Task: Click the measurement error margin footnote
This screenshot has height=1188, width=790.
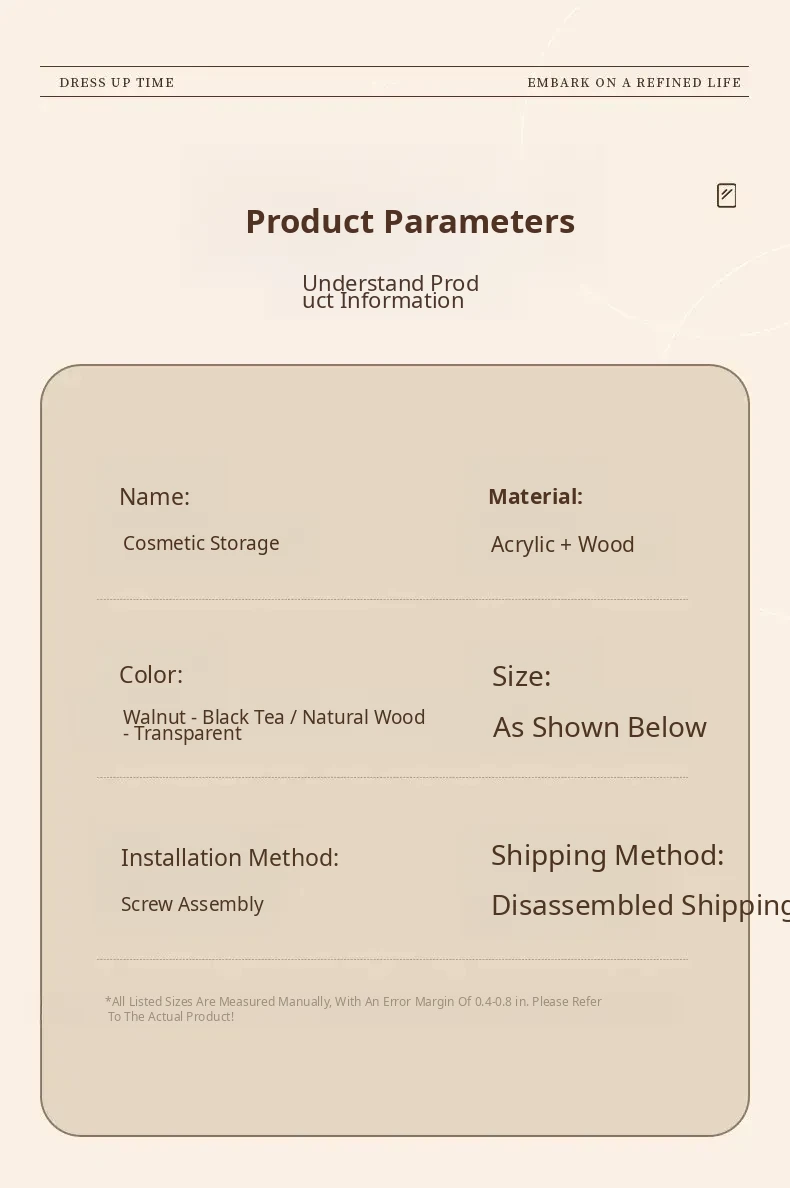Action: point(353,1002)
